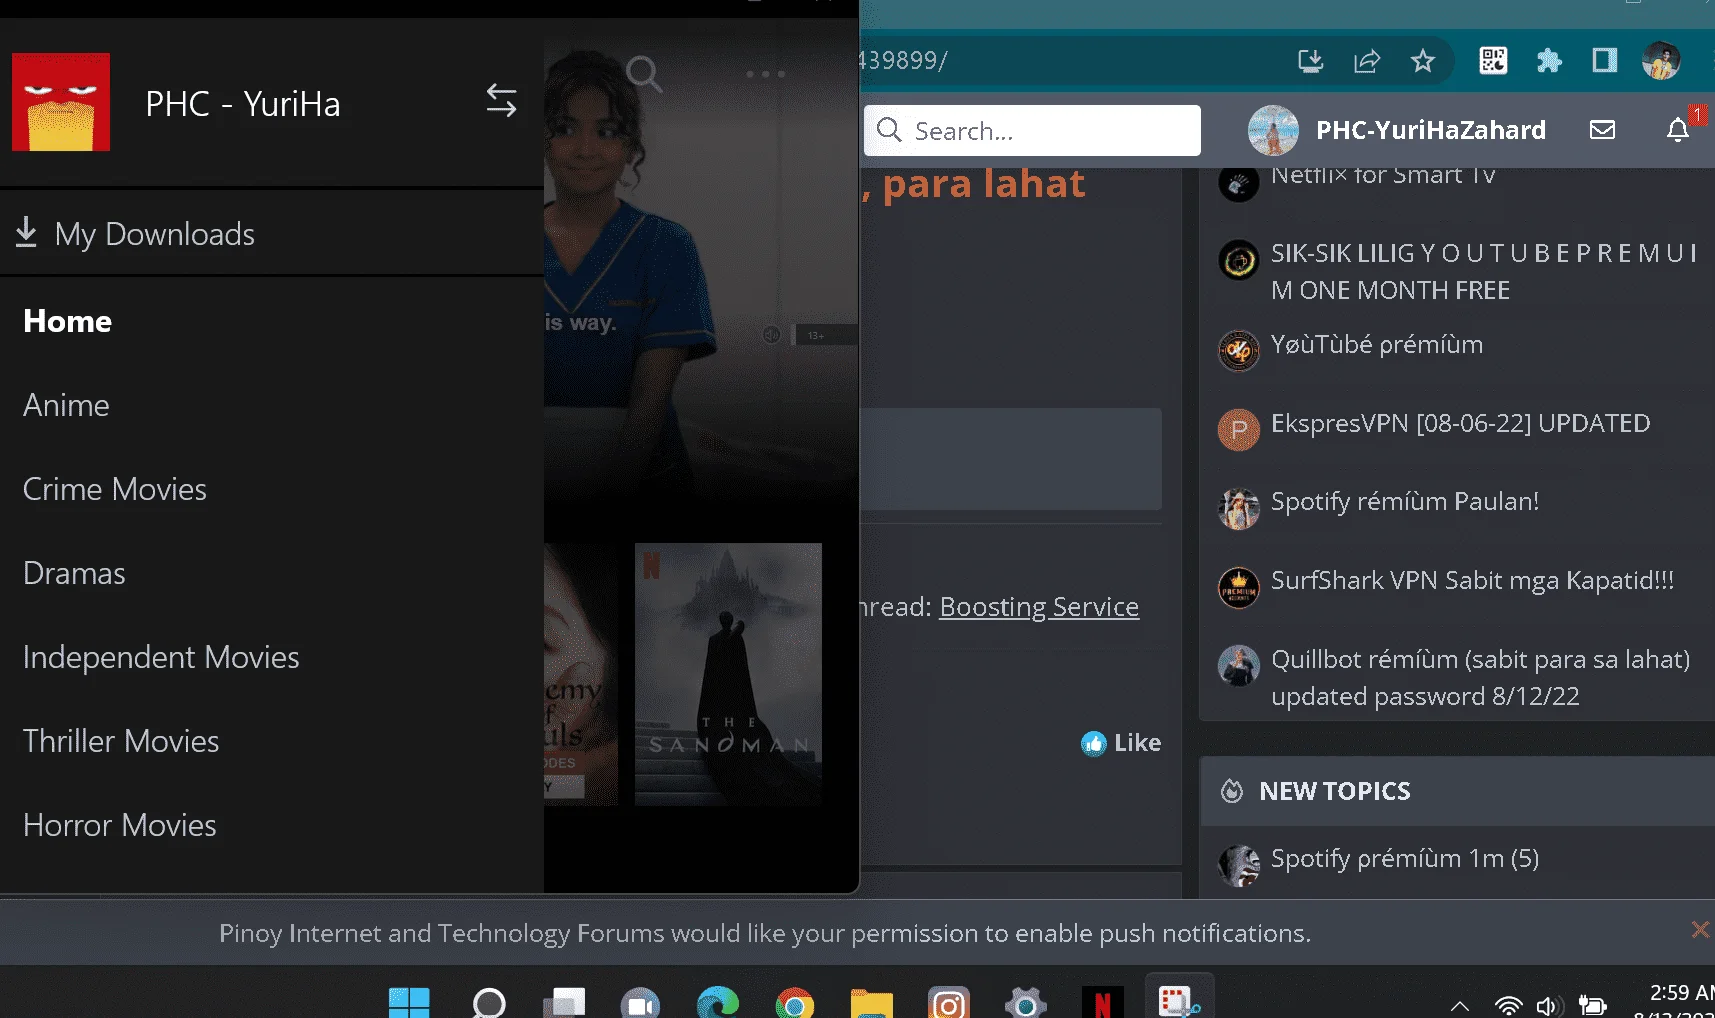Open forum notifications bell icon
Image resolution: width=1715 pixels, height=1018 pixels.
1678,130
